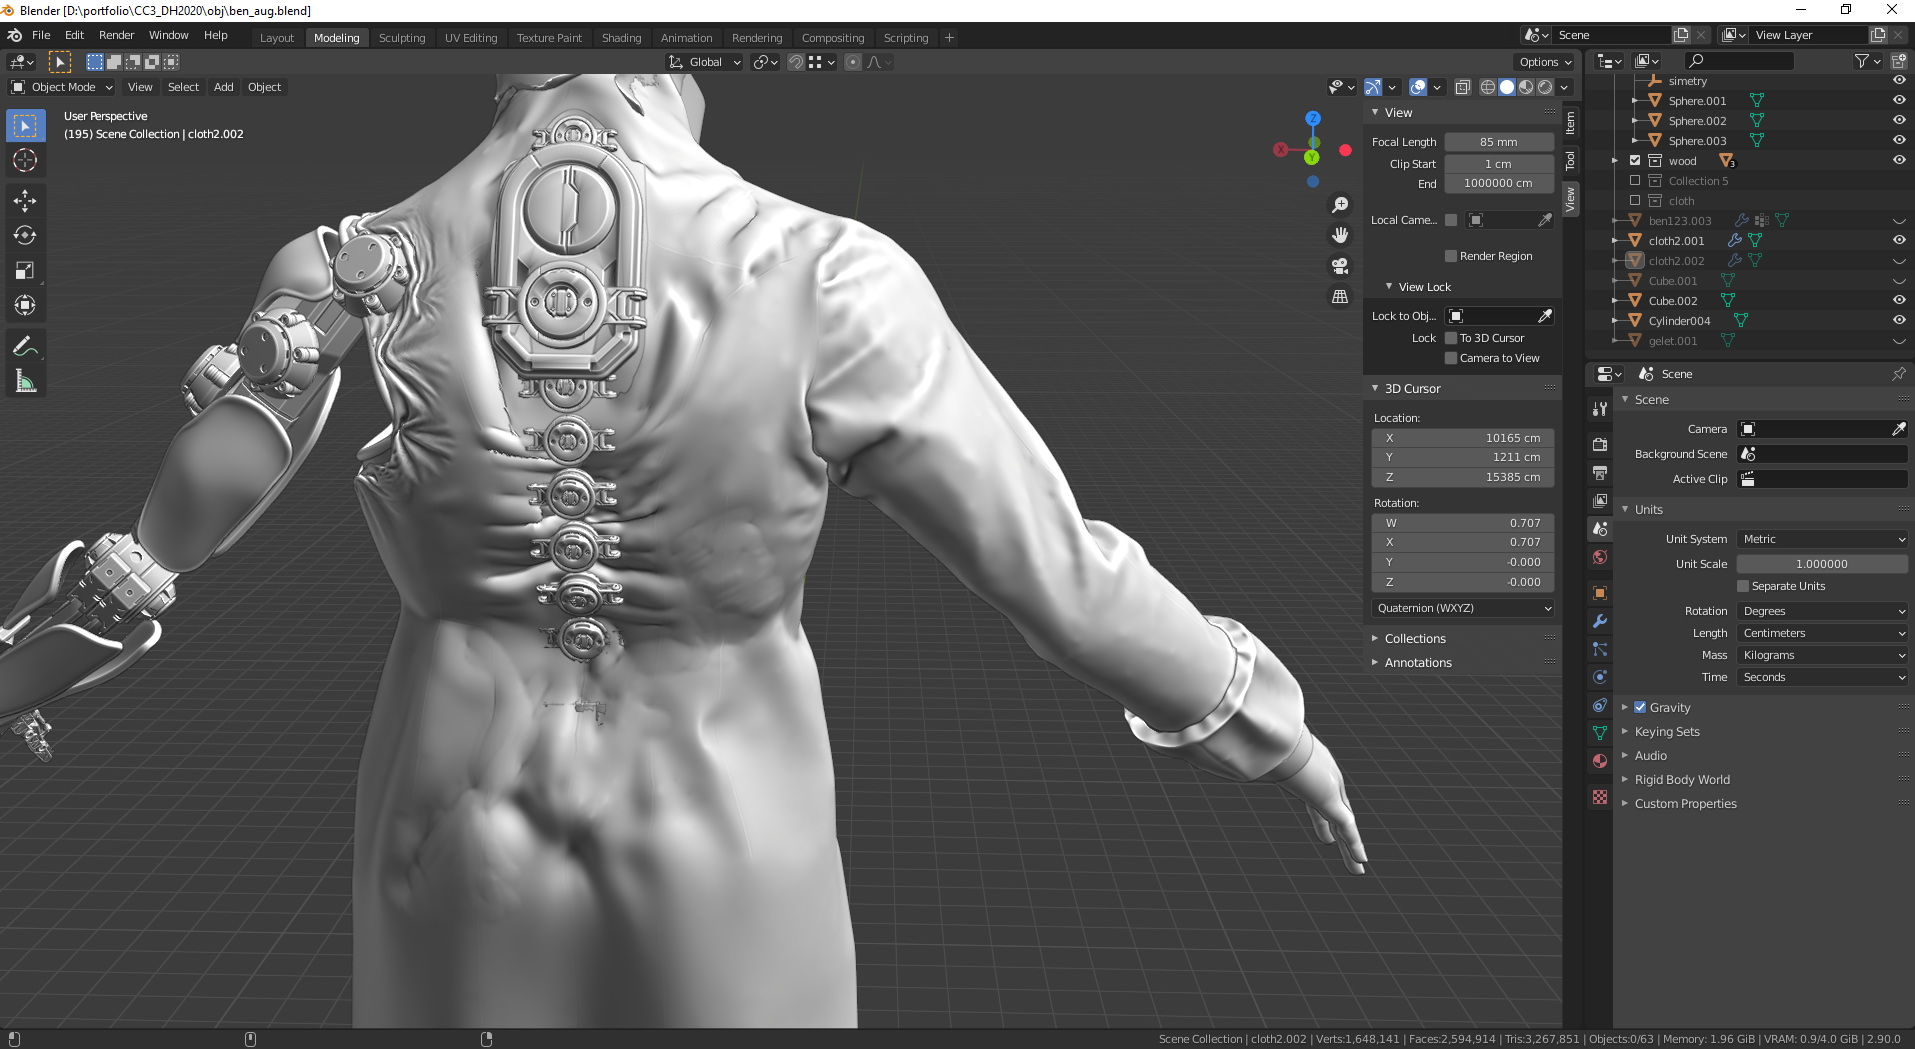Click the Unit Scale 1.000000 field
The width and height of the screenshot is (1915, 1049).
pos(1822,564)
